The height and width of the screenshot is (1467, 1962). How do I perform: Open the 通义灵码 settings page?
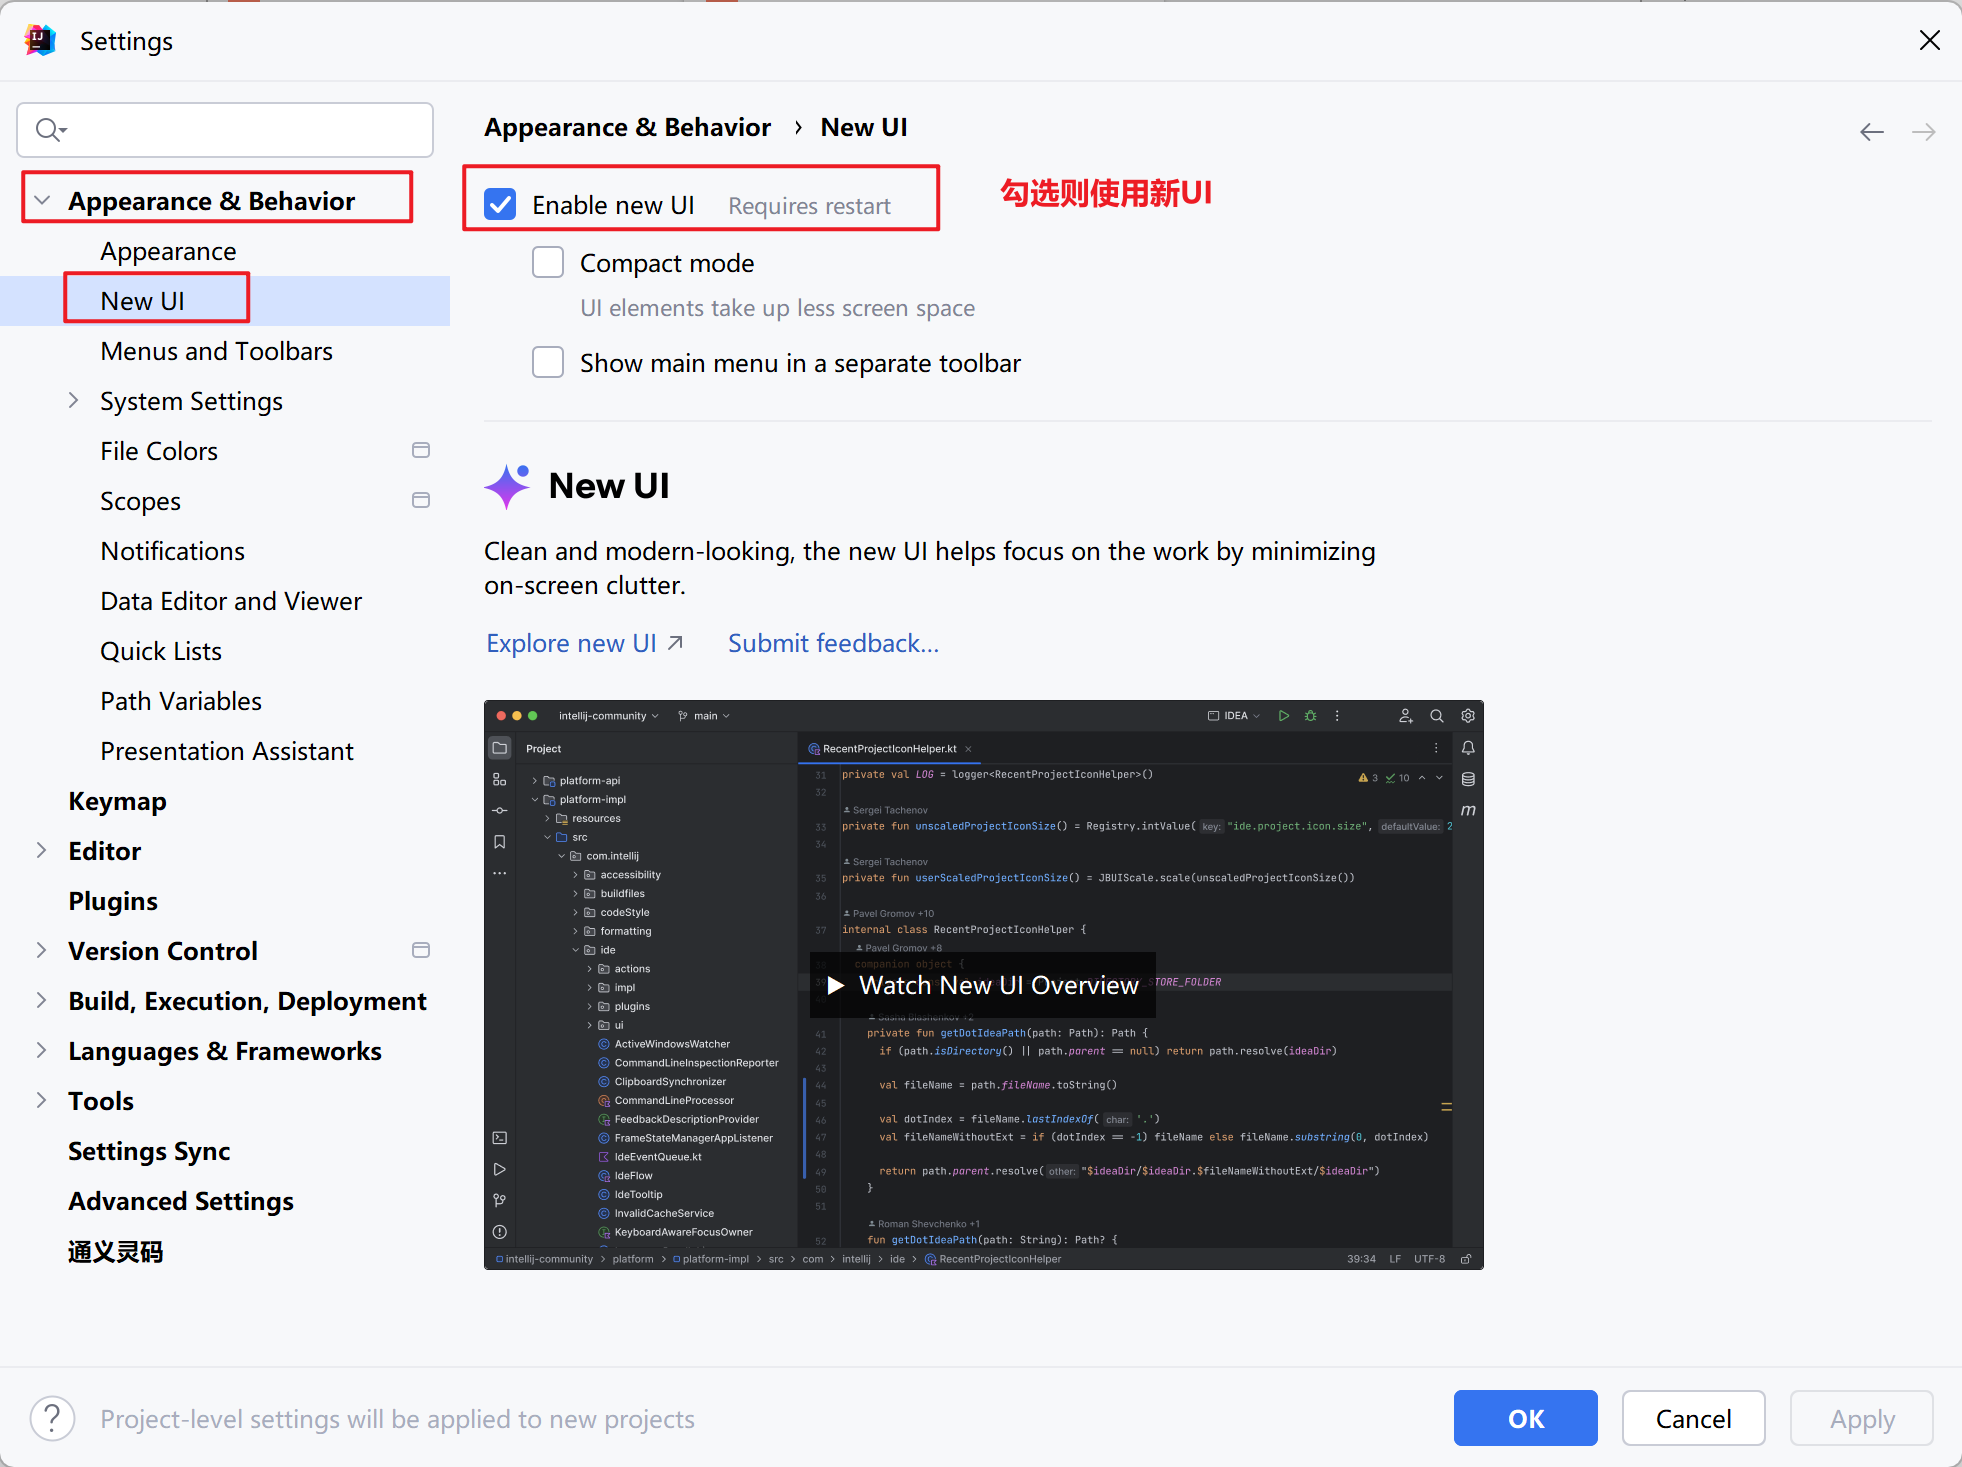pos(115,1251)
